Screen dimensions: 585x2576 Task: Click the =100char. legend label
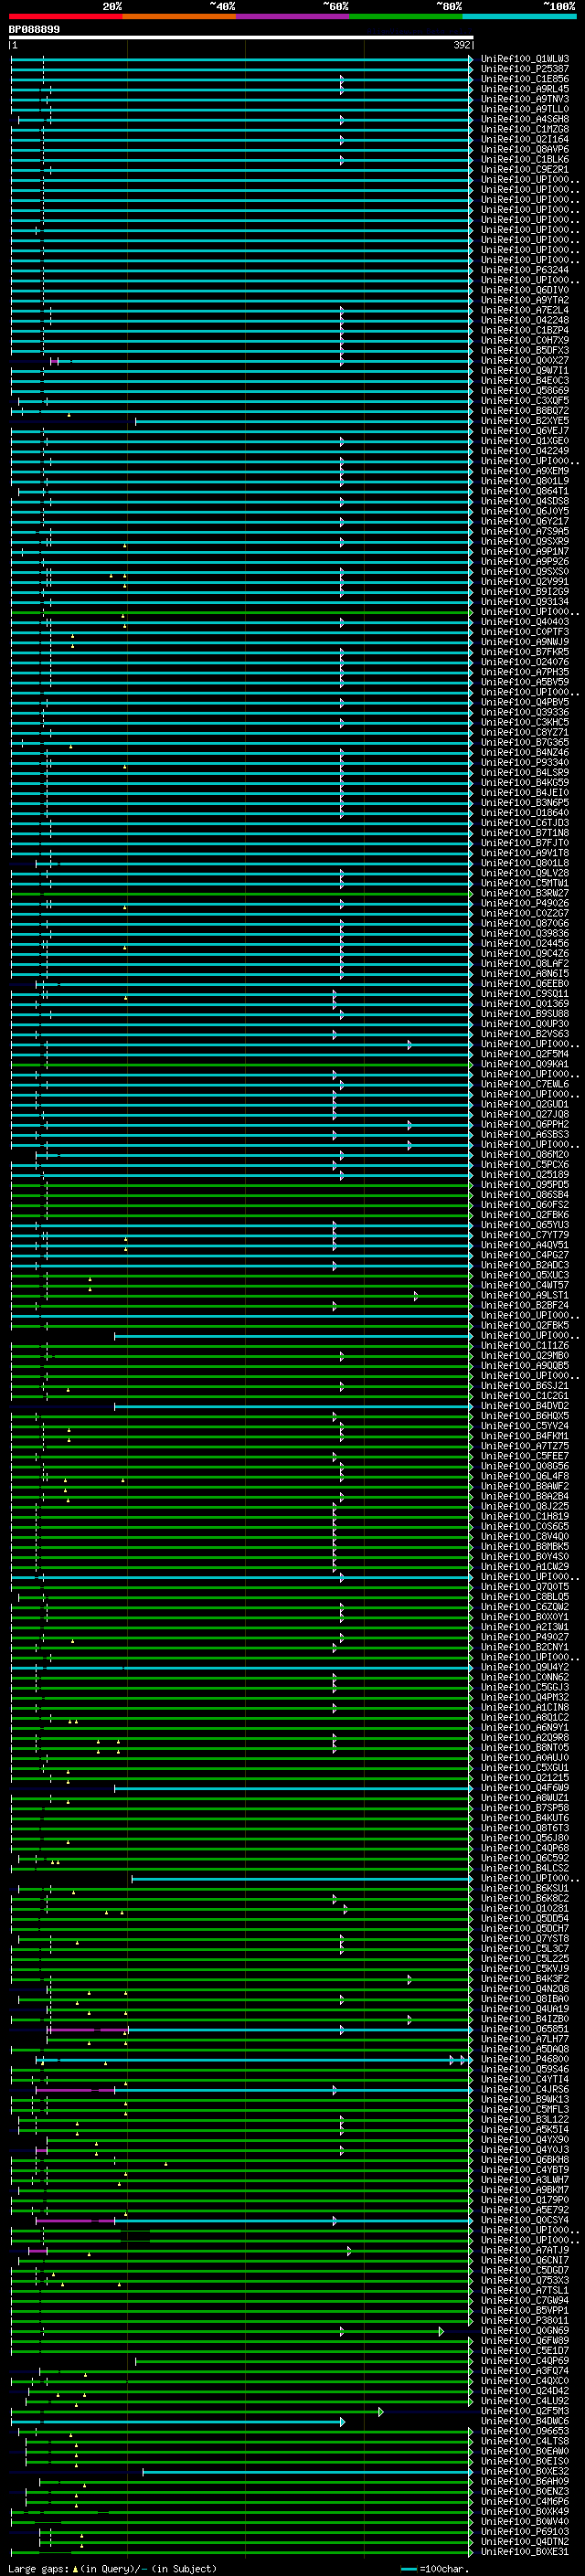click(445, 2569)
